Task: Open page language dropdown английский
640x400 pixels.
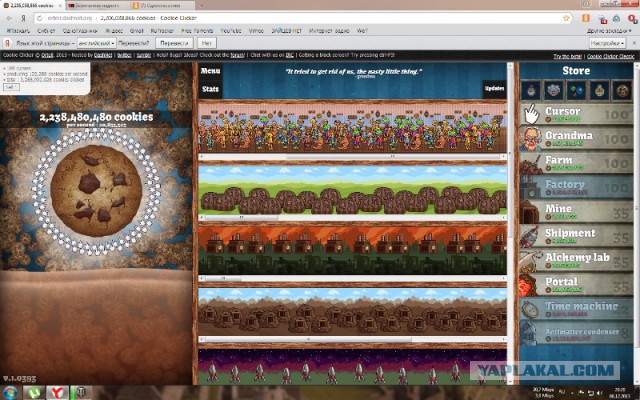Action: tap(97, 43)
